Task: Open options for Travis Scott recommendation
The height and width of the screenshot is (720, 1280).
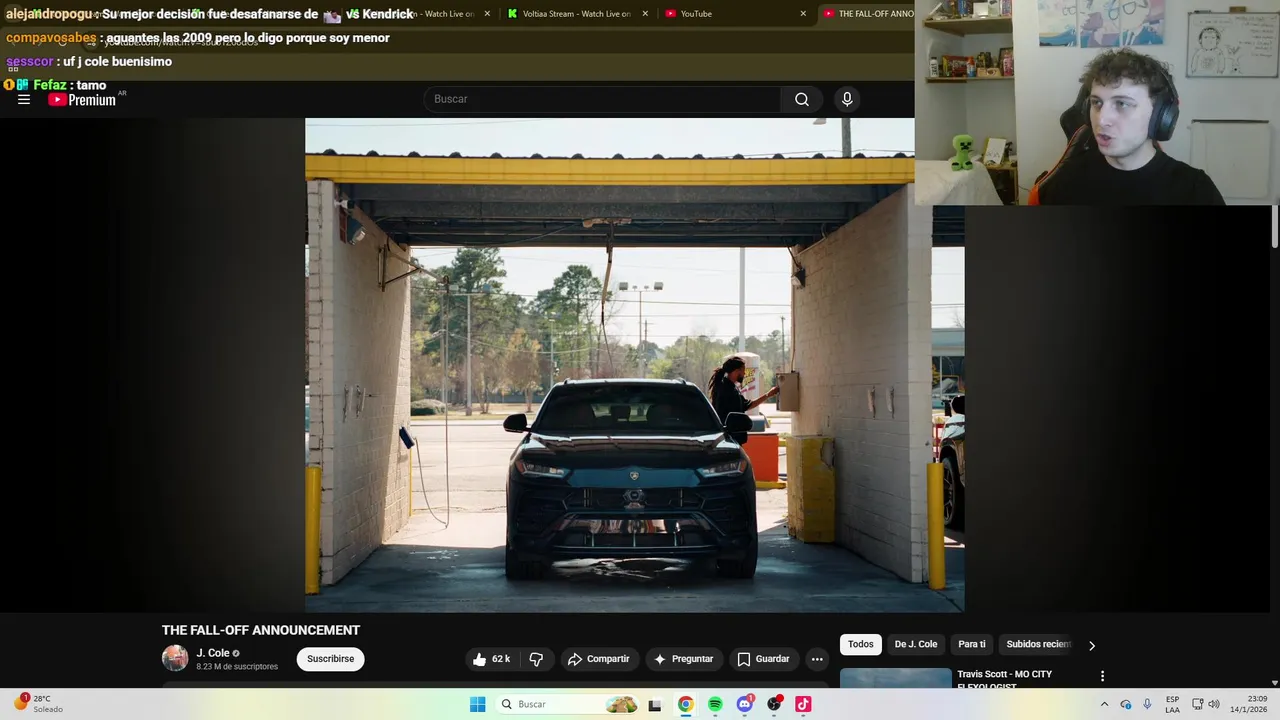Action: pos(1102,677)
